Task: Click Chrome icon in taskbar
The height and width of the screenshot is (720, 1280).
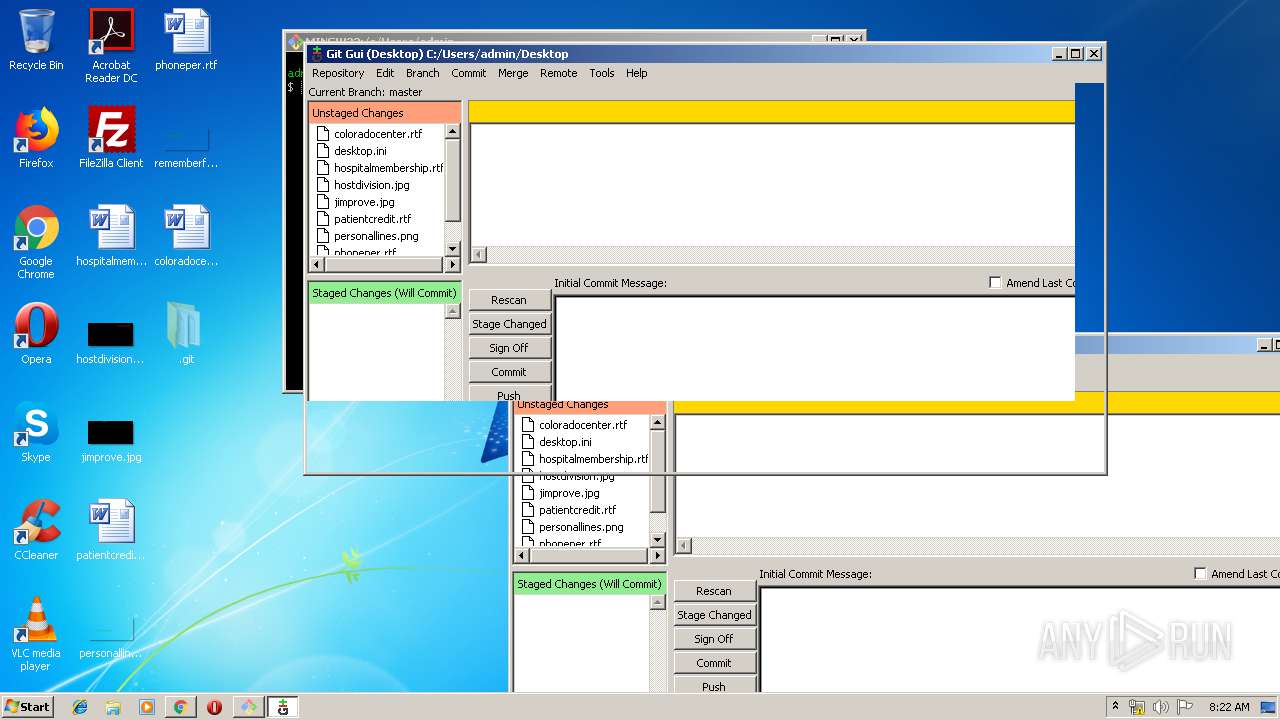Action: pyautogui.click(x=180, y=707)
